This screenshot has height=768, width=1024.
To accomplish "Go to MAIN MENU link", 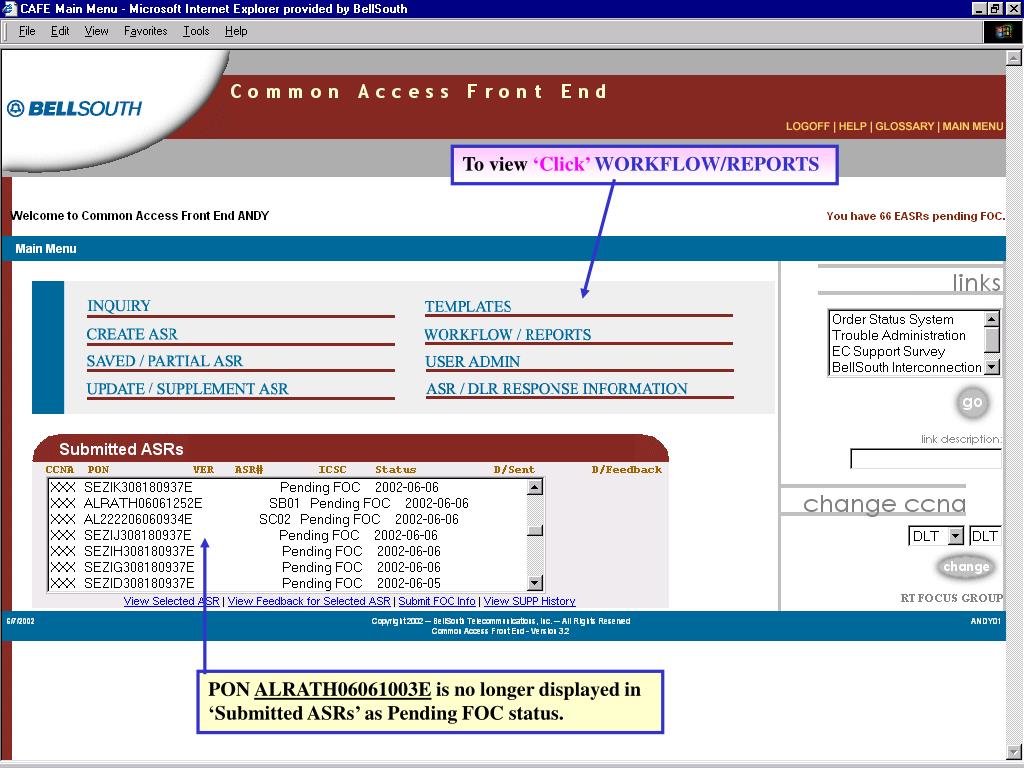I will 972,126.
